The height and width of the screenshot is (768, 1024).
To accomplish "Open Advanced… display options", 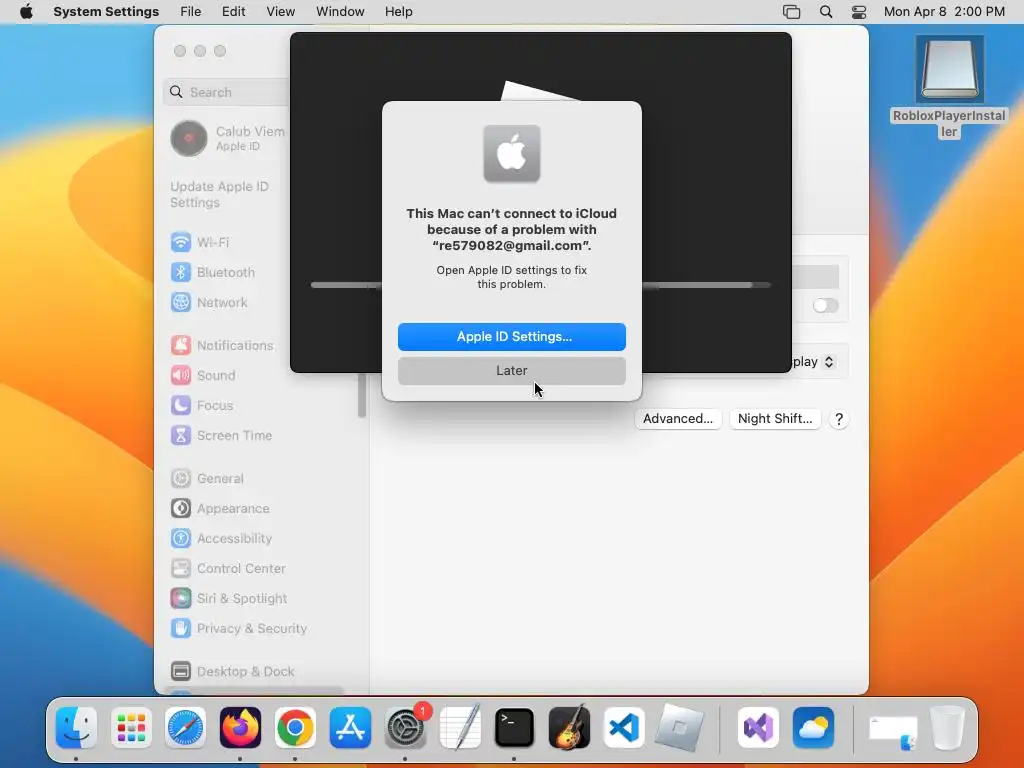I will 677,419.
